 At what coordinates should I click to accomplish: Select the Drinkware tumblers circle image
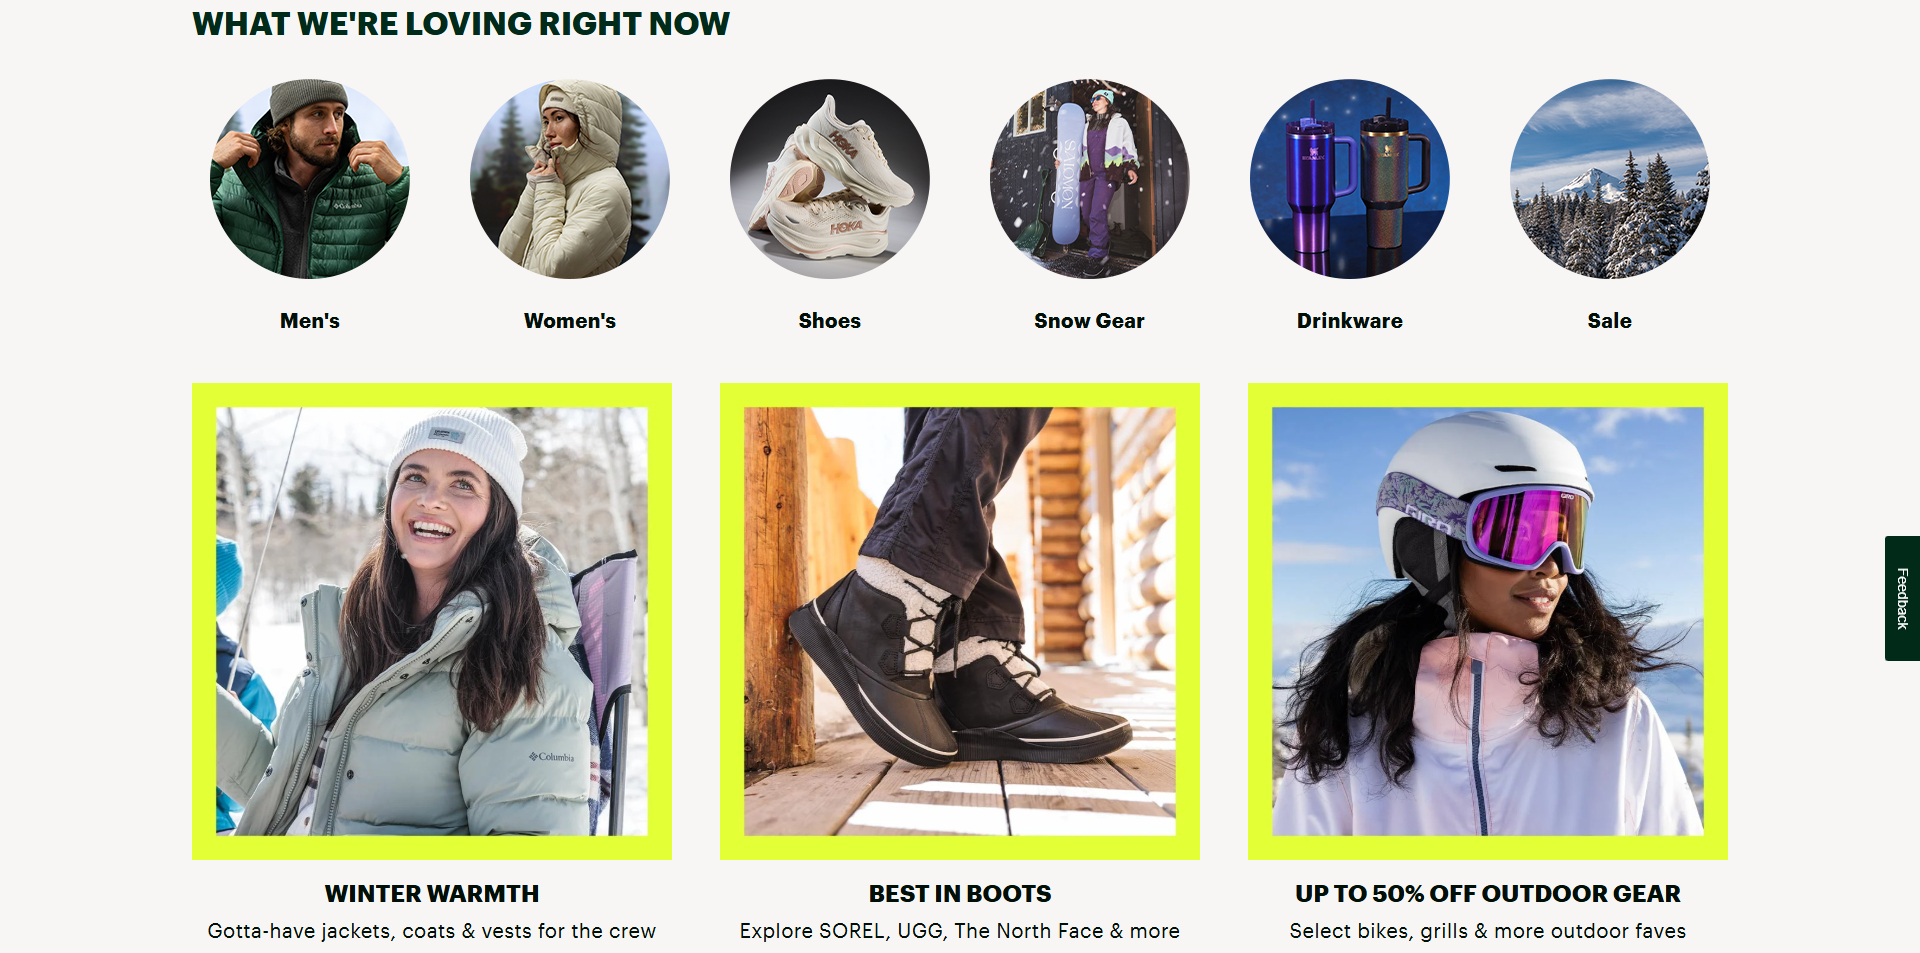pos(1350,179)
